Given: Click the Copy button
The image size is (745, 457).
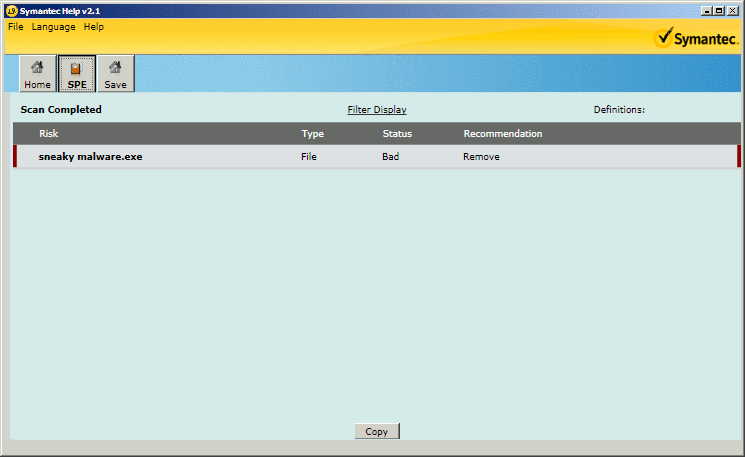Looking at the screenshot, I should pyautogui.click(x=377, y=431).
